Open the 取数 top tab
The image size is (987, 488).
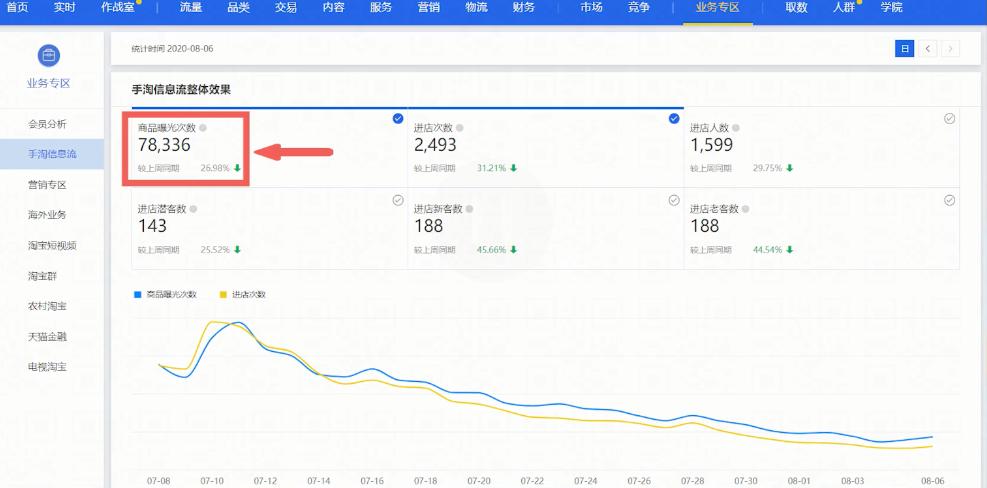[x=796, y=8]
